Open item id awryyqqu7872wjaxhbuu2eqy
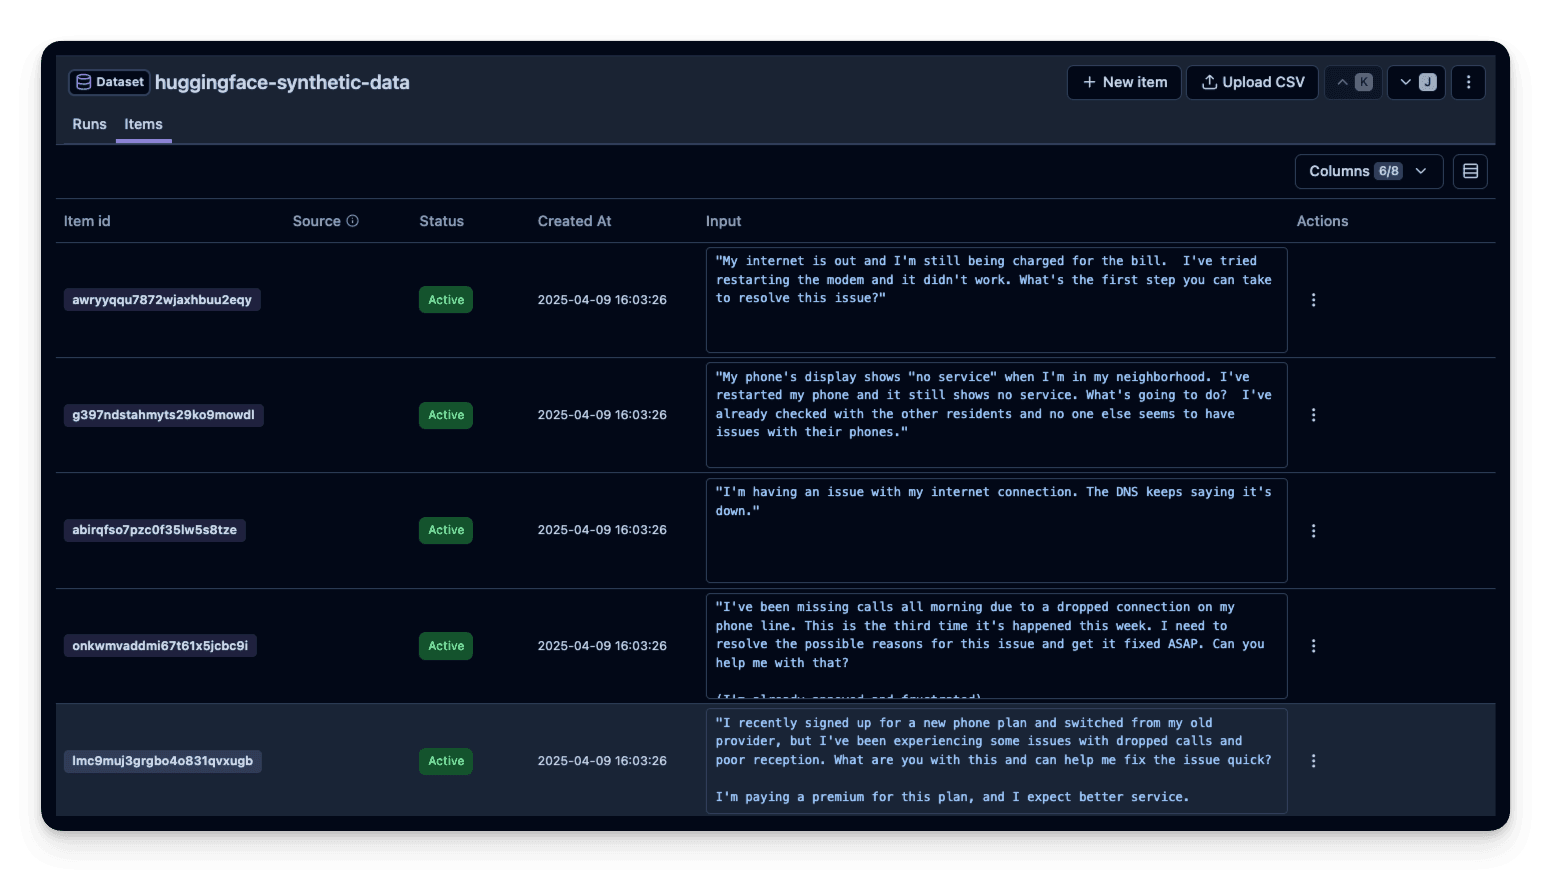This screenshot has height=872, width=1551. tap(162, 300)
